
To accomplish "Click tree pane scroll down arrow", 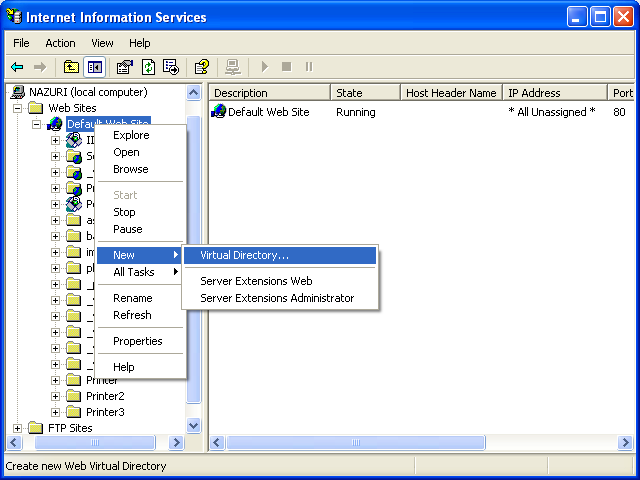I will (193, 426).
